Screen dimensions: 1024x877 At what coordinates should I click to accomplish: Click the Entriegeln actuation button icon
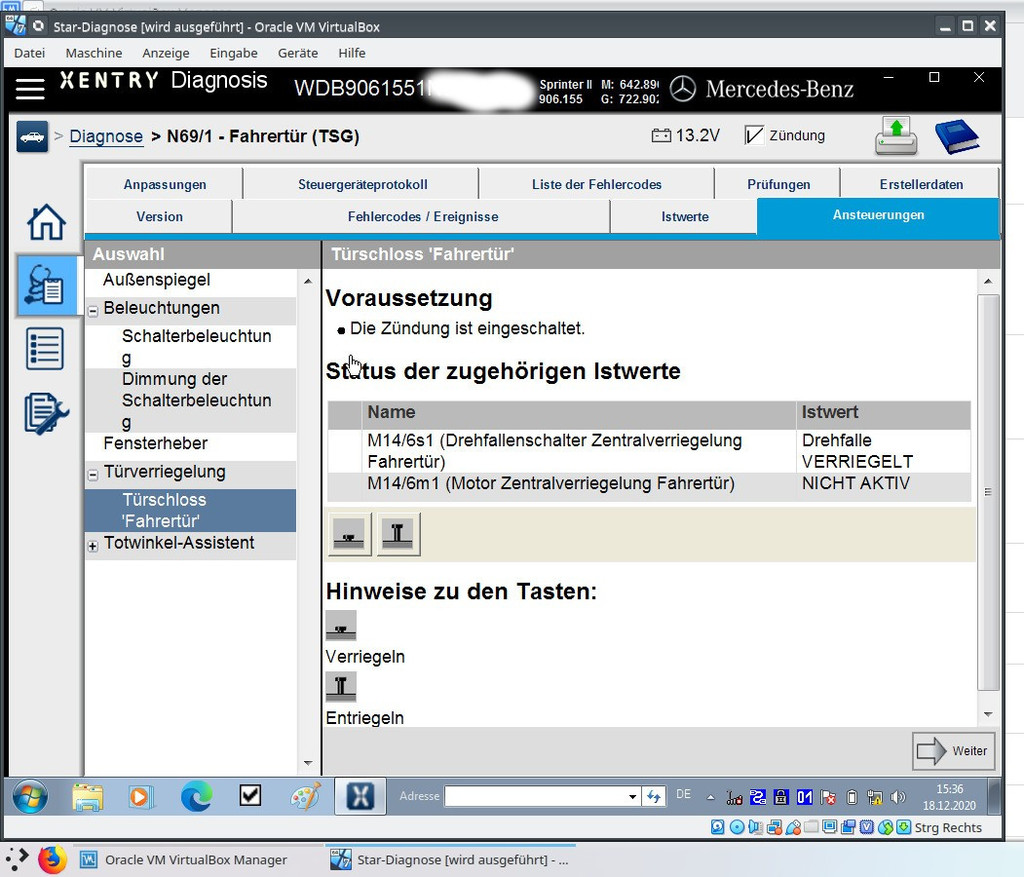pyautogui.click(x=398, y=534)
